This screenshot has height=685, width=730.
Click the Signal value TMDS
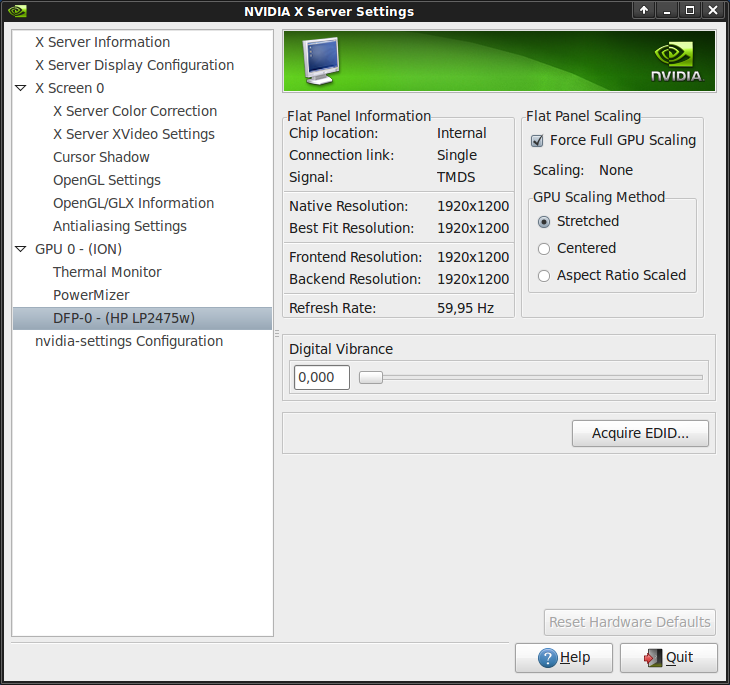[x=456, y=177]
